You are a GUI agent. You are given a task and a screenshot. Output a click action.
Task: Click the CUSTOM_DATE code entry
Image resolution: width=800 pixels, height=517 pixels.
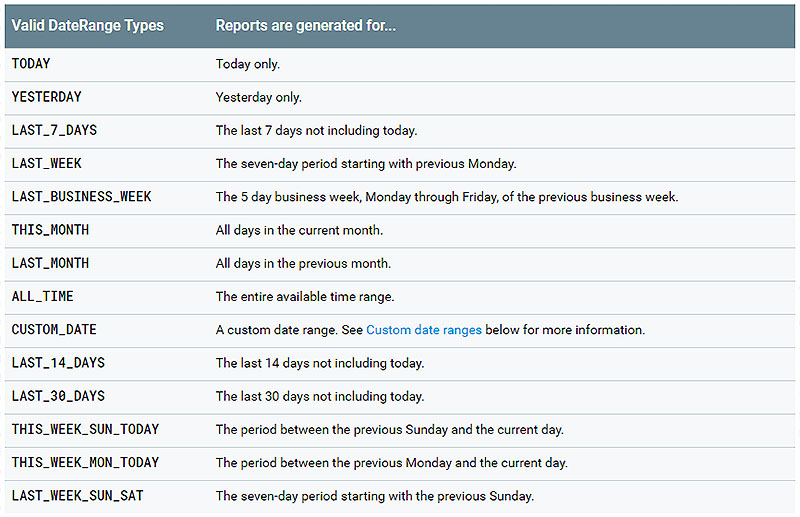click(x=54, y=330)
